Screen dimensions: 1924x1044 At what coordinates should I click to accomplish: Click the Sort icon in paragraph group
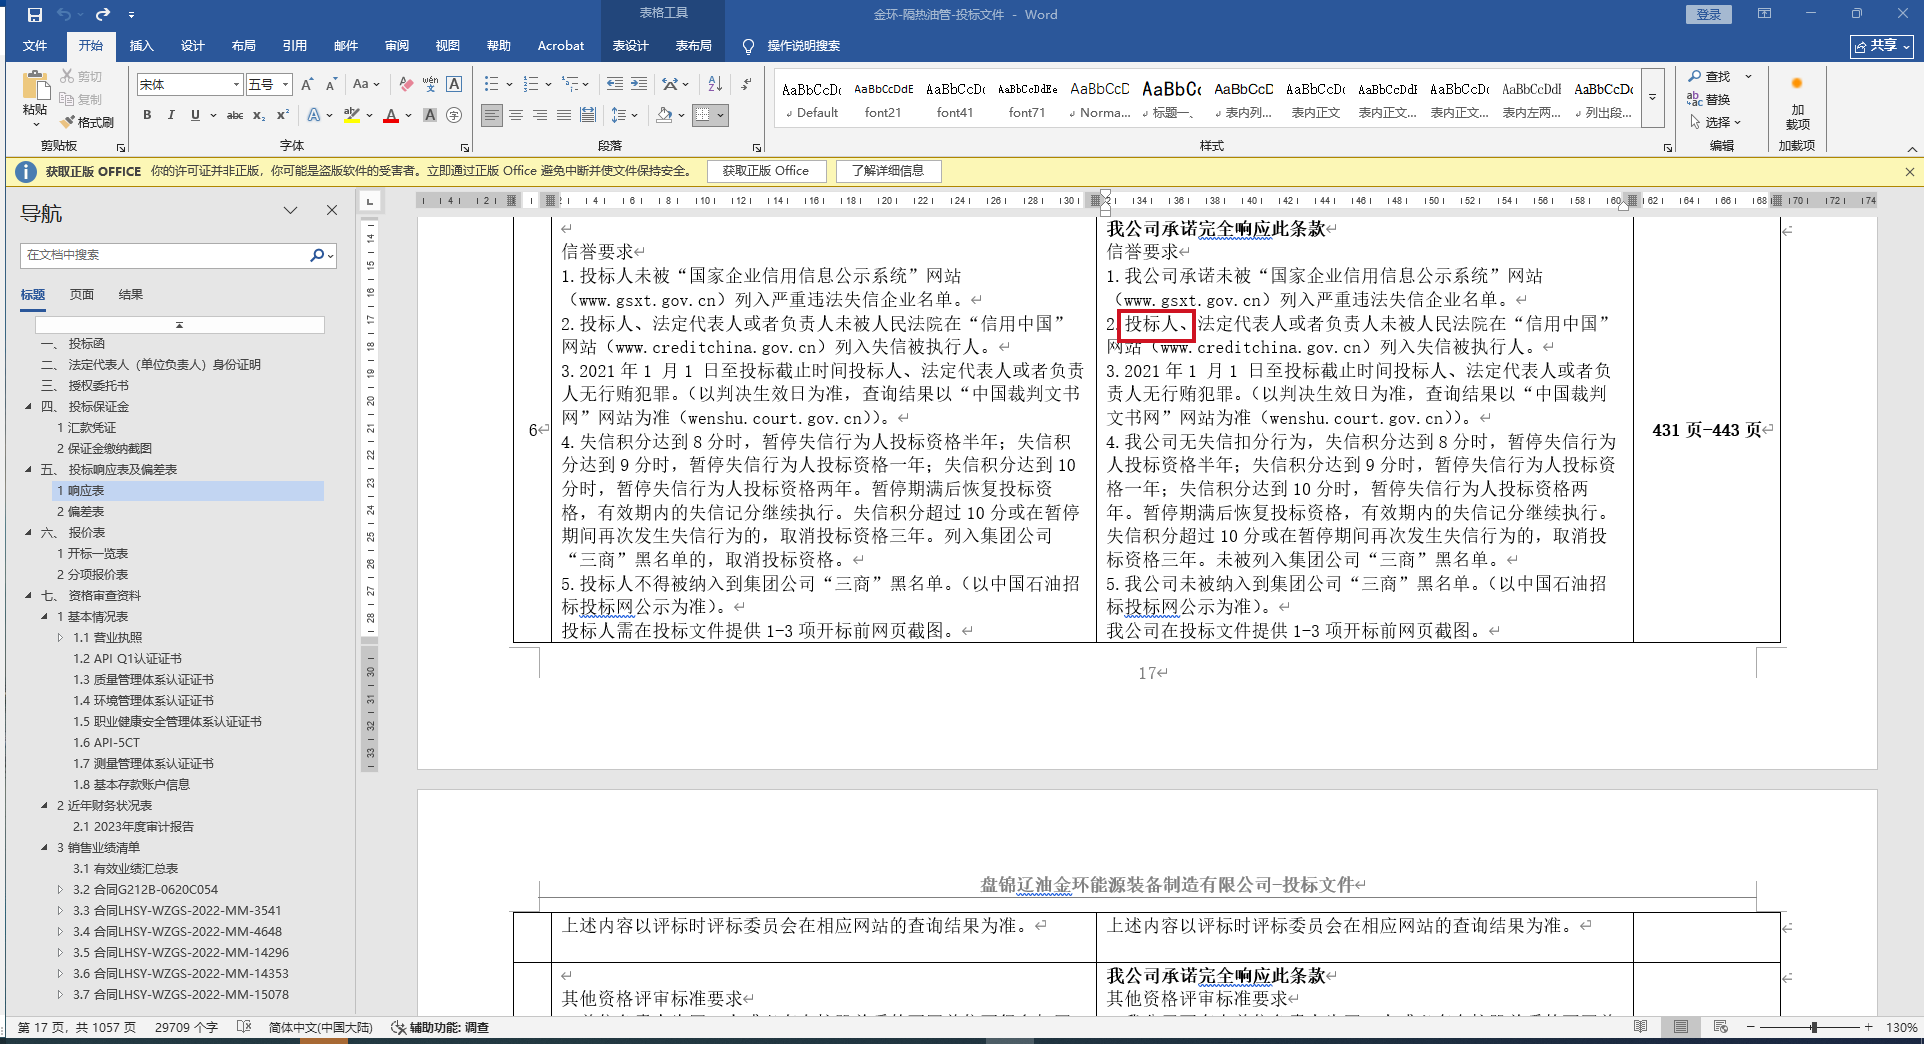[715, 84]
